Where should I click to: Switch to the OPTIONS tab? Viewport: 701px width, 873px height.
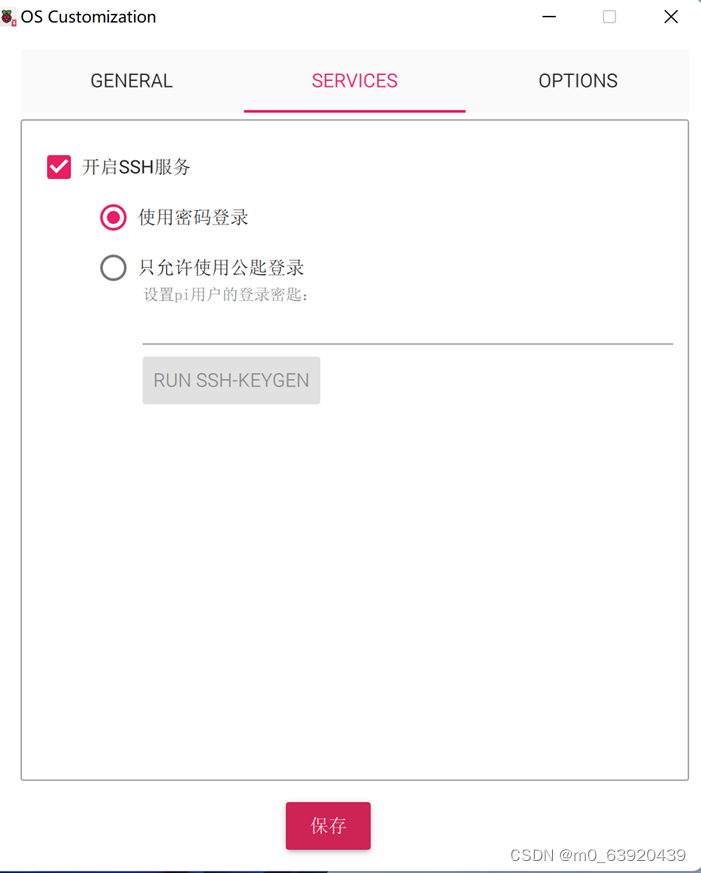tap(578, 81)
